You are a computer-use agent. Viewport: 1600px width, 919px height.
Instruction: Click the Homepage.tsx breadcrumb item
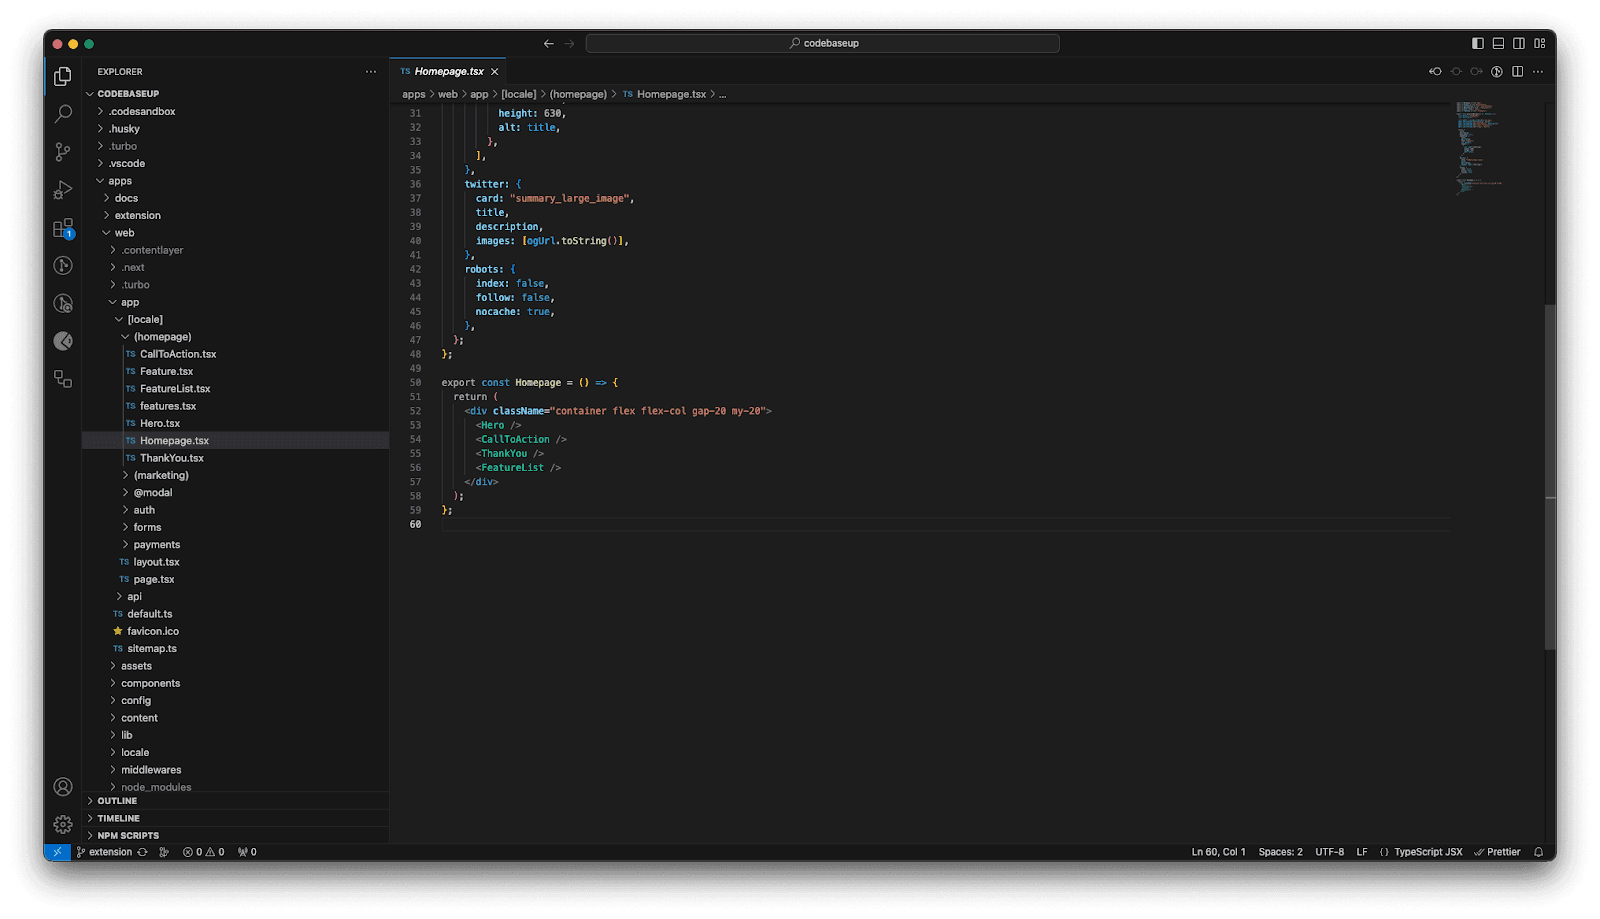664,94
